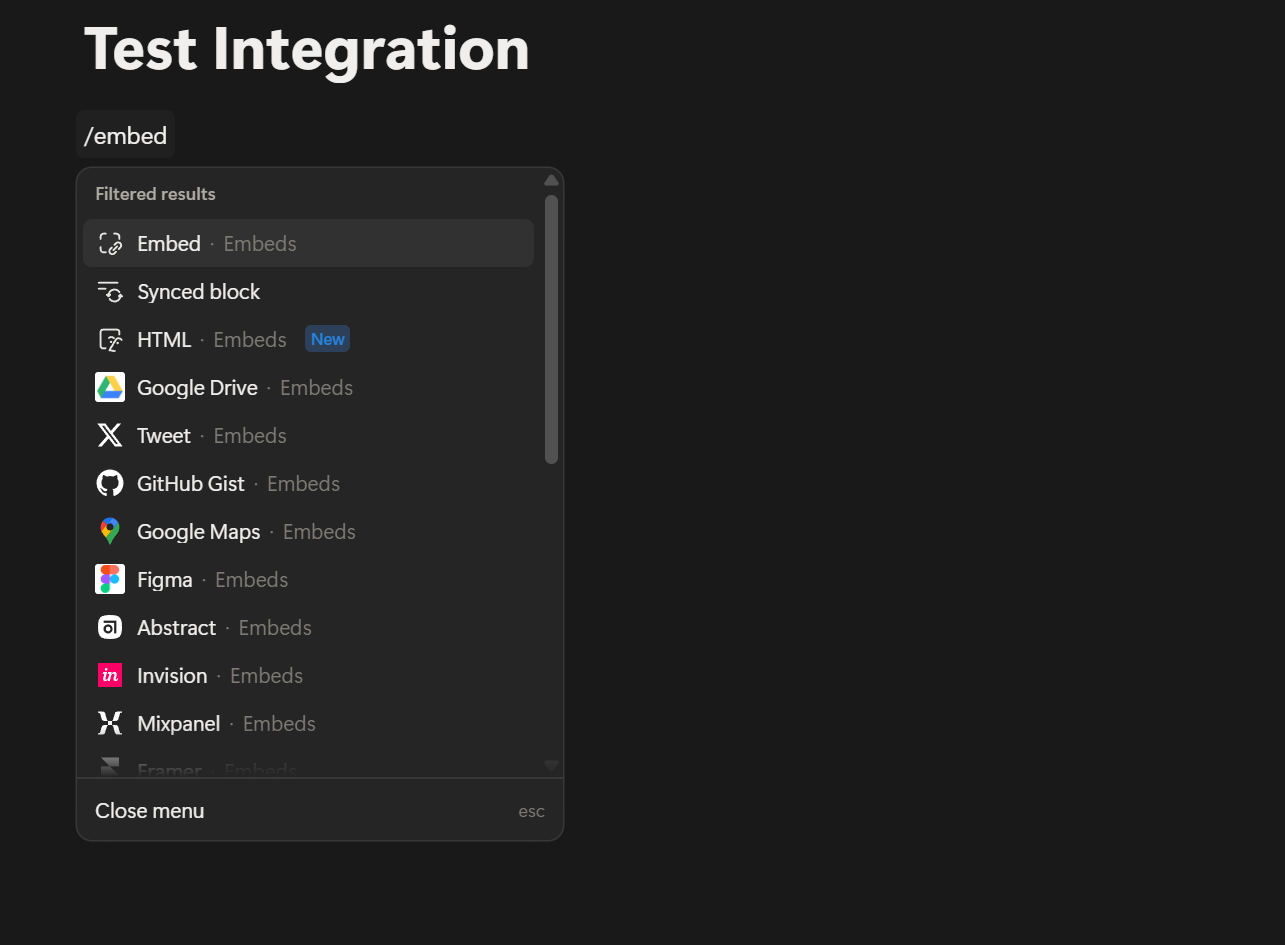Select Abstract embed entry
This screenshot has width=1285, height=945.
pyautogui.click(x=309, y=628)
